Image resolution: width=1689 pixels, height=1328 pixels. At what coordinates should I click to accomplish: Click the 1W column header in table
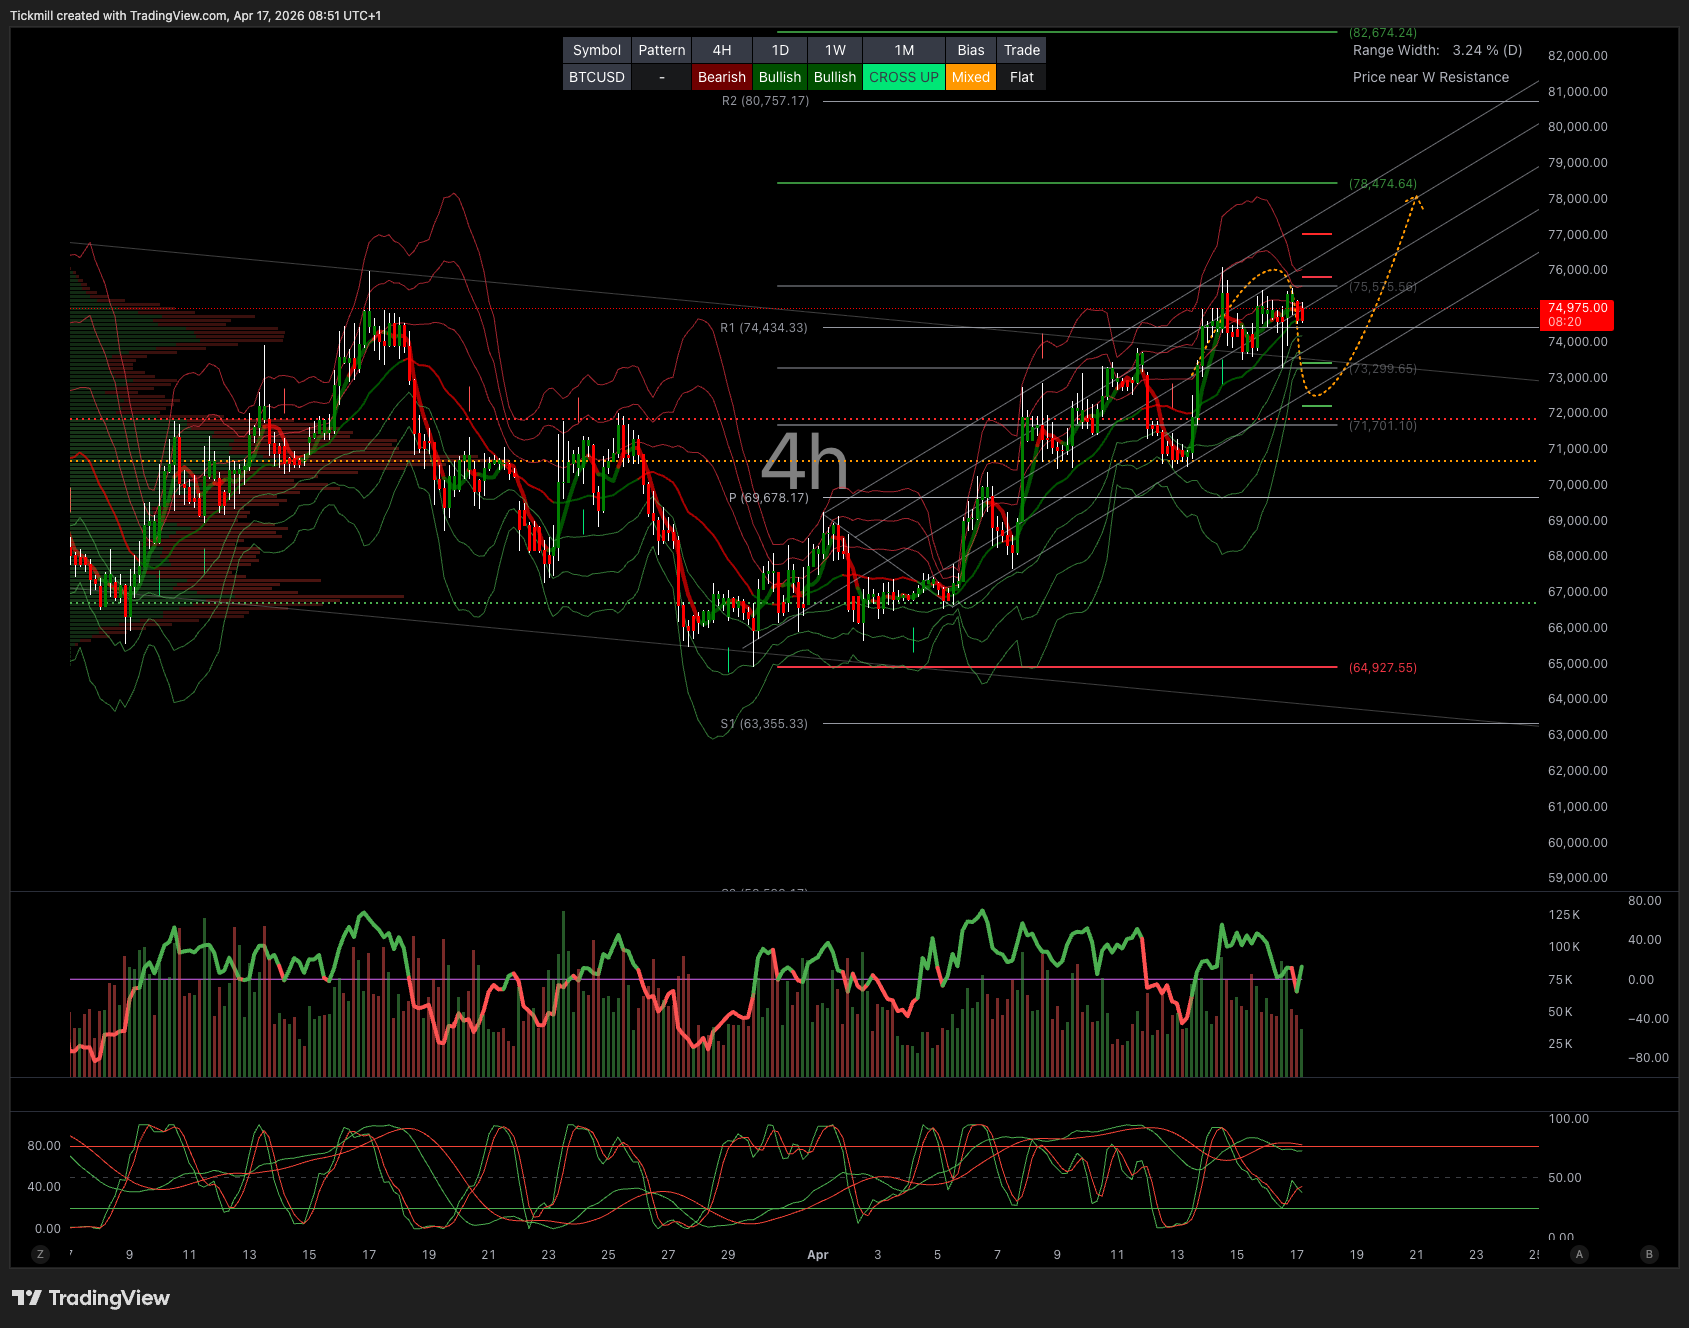point(835,50)
